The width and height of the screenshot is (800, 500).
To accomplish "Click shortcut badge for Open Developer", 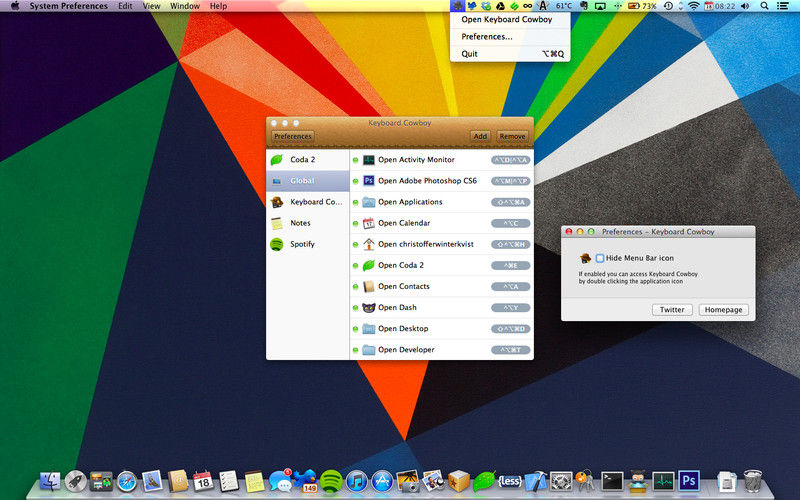I will pos(511,350).
